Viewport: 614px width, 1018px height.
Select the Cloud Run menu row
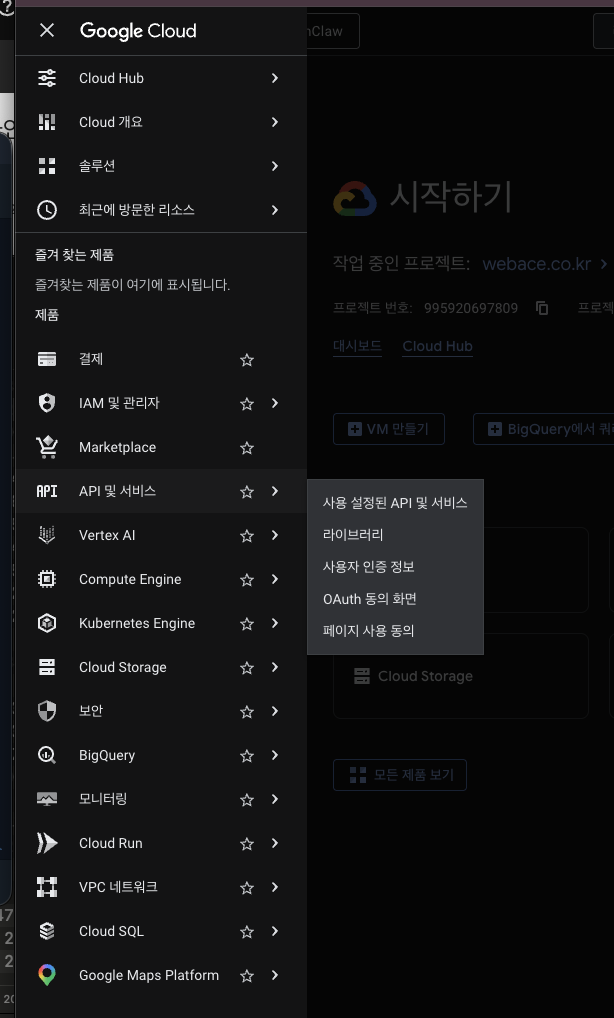[161, 843]
